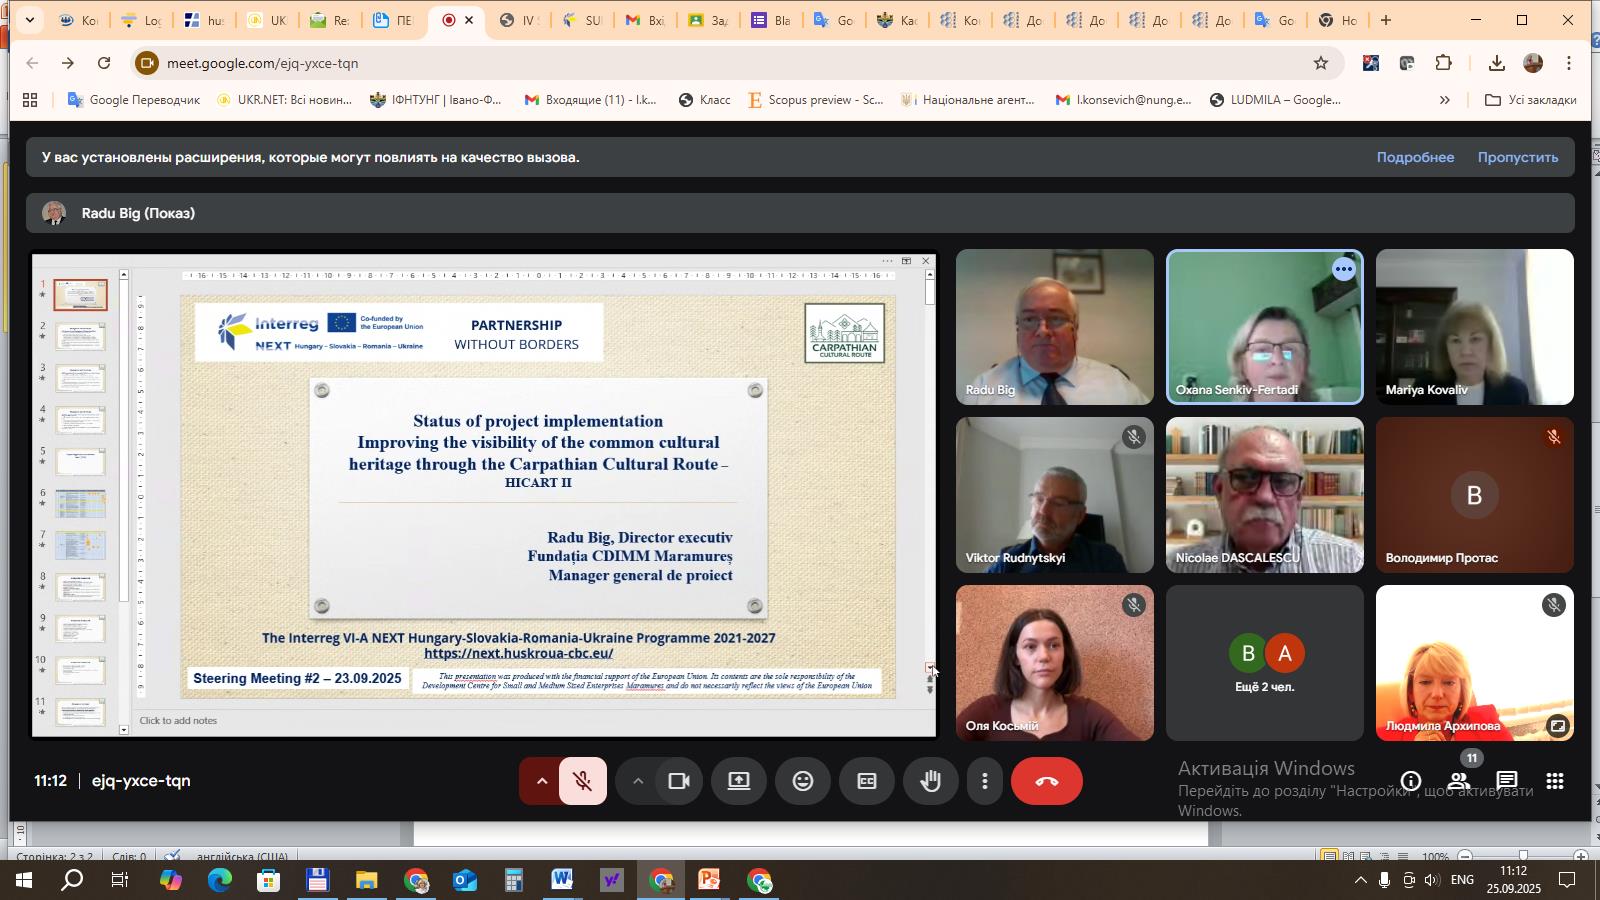
Task: Open Google Переводчик bookmark
Action: click(x=134, y=100)
